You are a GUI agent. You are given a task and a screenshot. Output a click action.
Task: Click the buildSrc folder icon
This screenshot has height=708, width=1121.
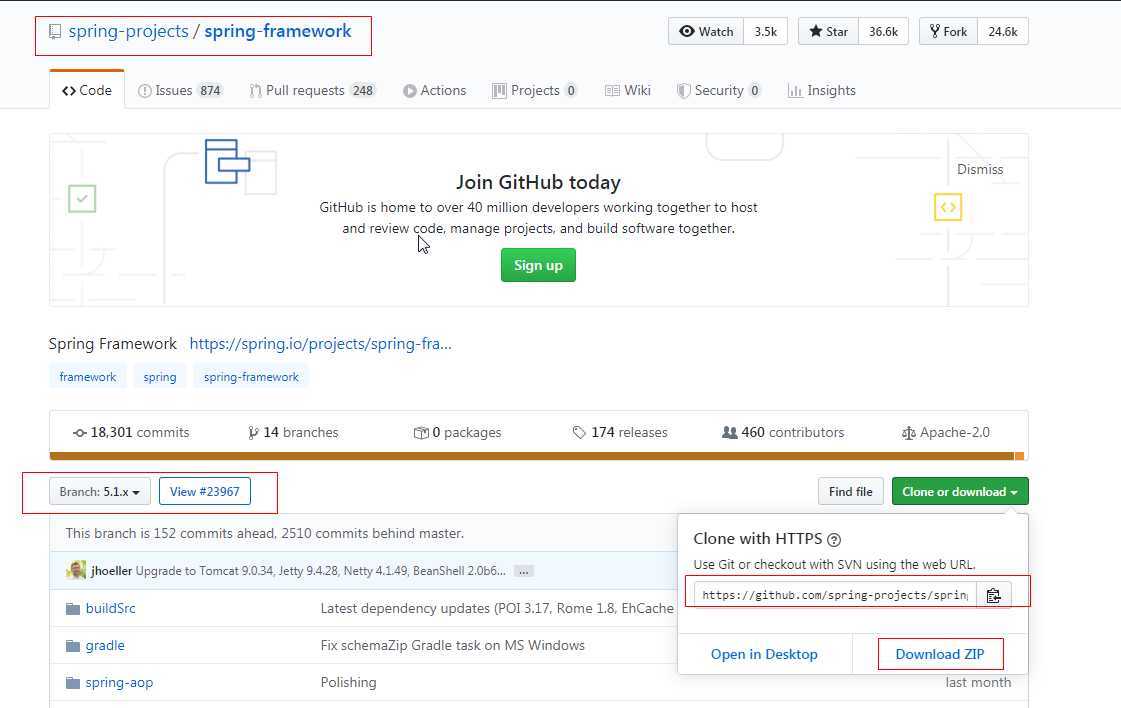click(72, 608)
